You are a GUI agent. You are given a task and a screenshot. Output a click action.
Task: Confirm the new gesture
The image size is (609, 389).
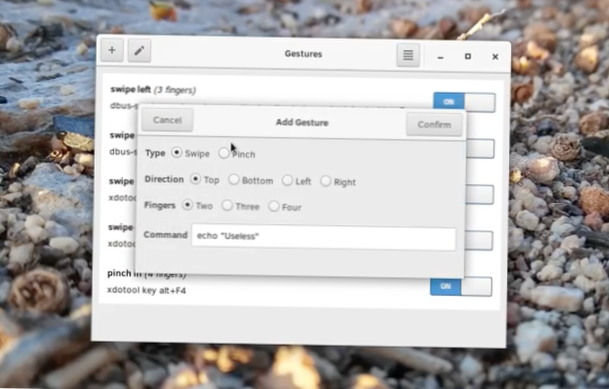point(434,125)
